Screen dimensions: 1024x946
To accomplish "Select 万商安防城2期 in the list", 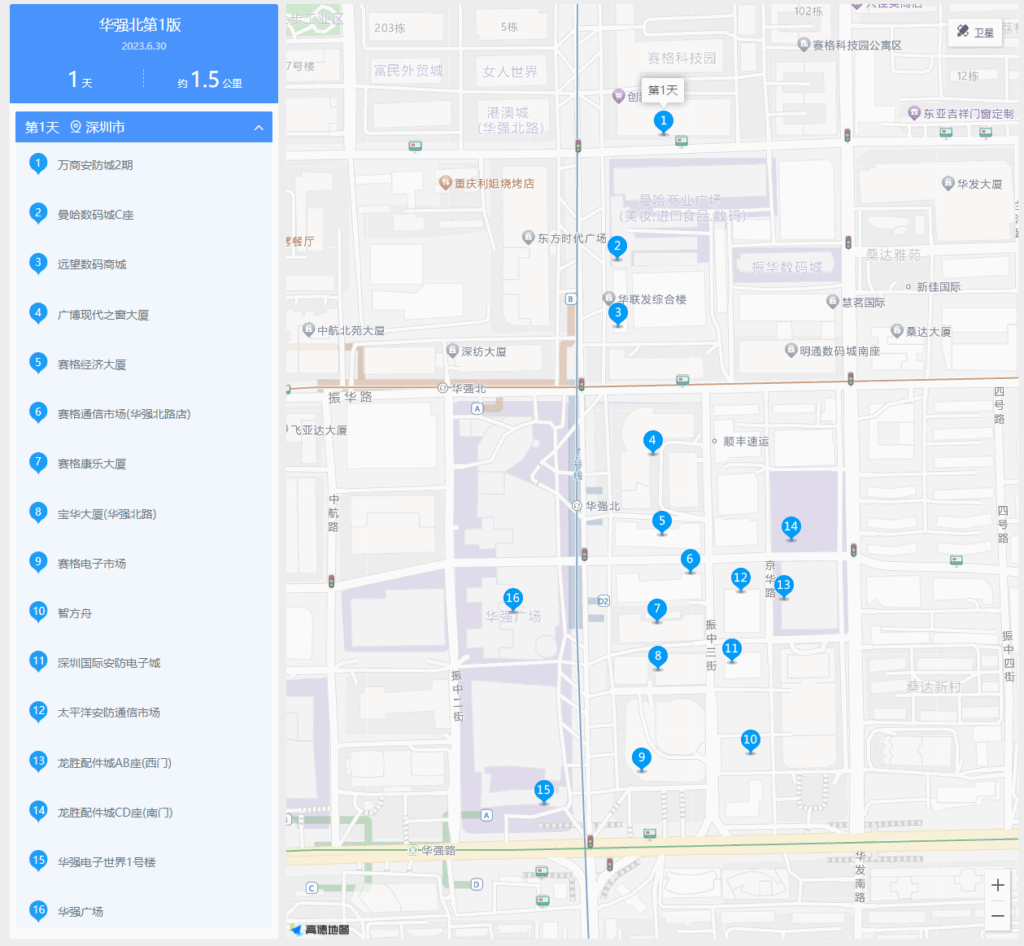I will 144,165.
